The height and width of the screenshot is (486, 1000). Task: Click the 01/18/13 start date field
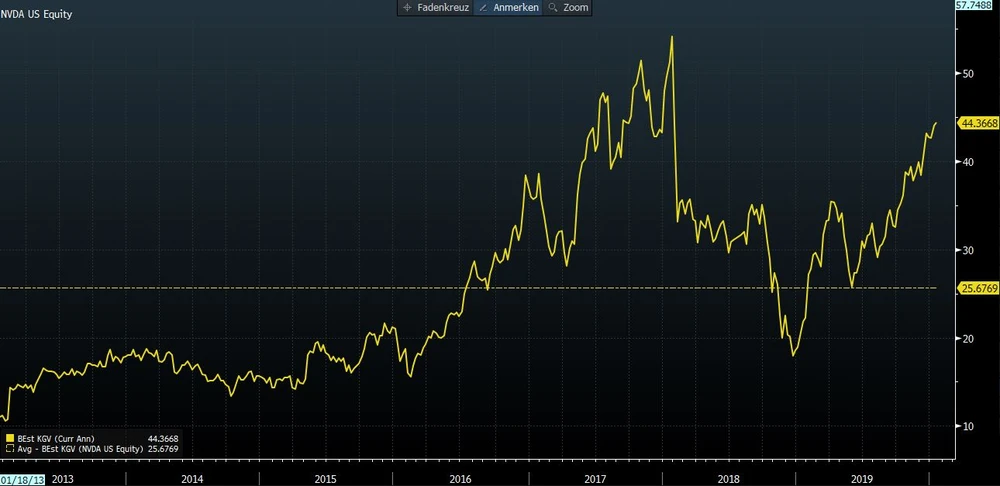coord(22,479)
